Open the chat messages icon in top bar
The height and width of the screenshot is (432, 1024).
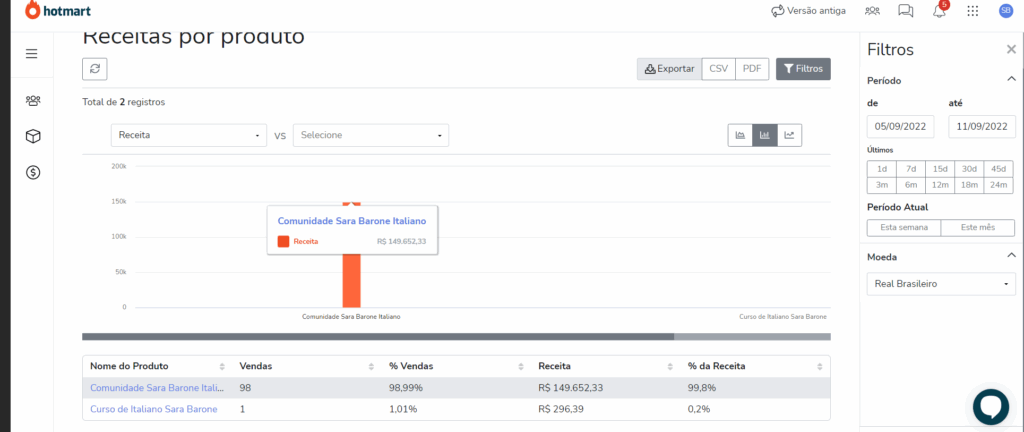[906, 10]
